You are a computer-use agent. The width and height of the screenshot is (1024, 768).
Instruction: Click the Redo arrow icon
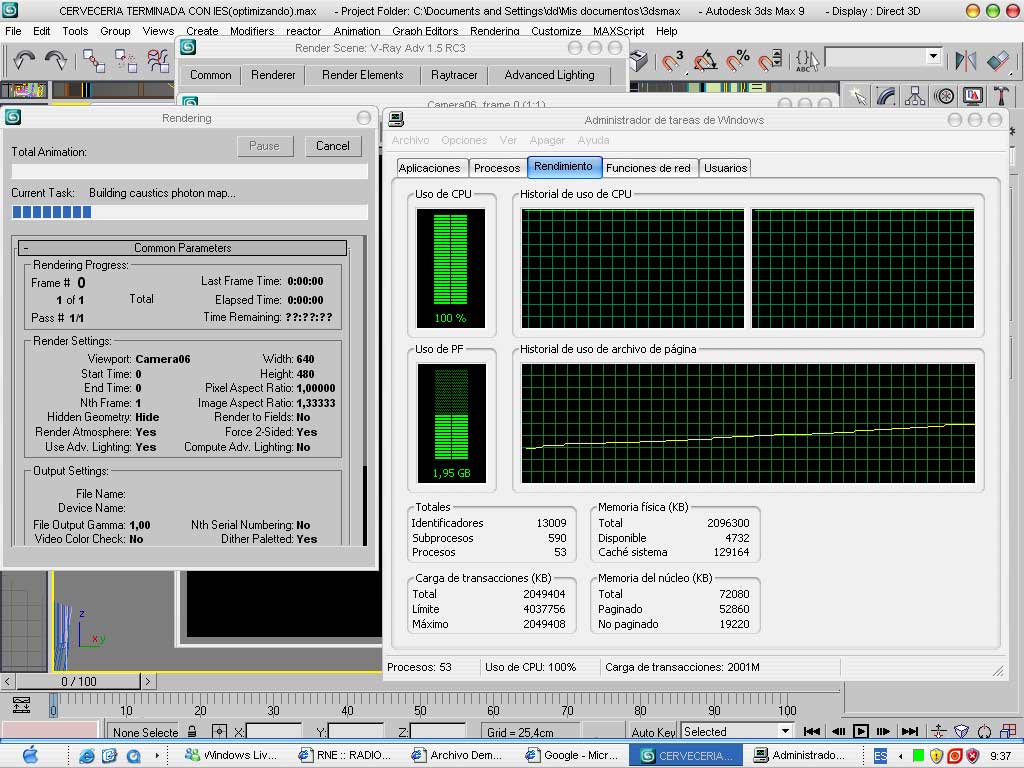pyautogui.click(x=56, y=61)
